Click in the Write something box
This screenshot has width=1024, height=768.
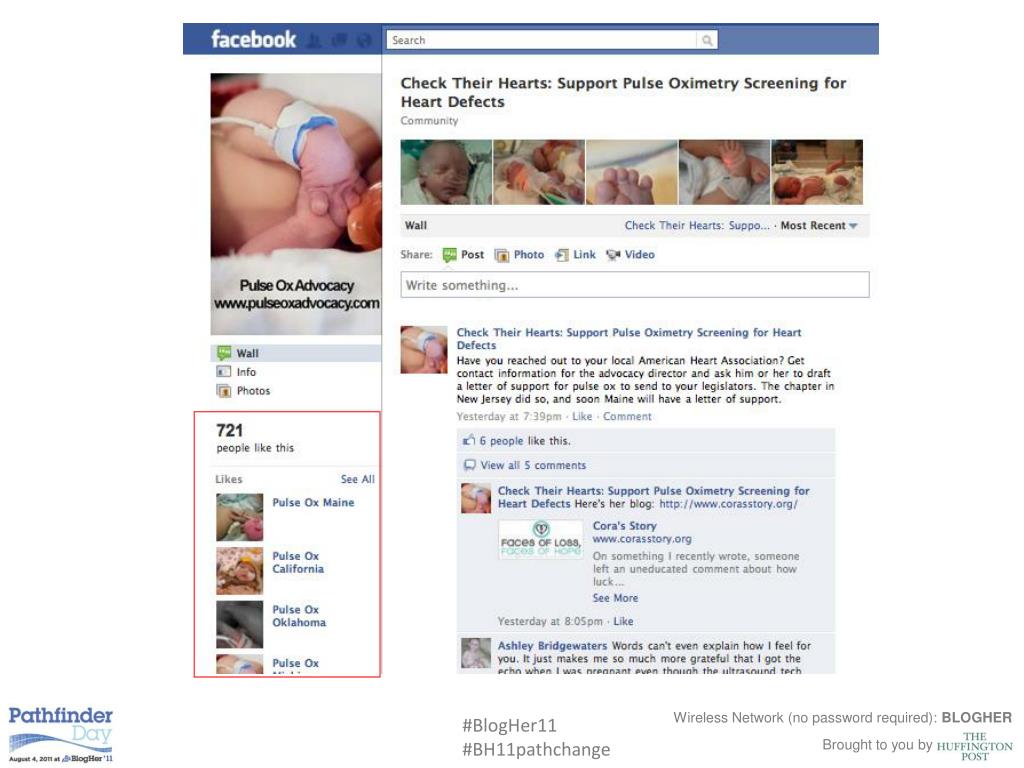[x=635, y=285]
